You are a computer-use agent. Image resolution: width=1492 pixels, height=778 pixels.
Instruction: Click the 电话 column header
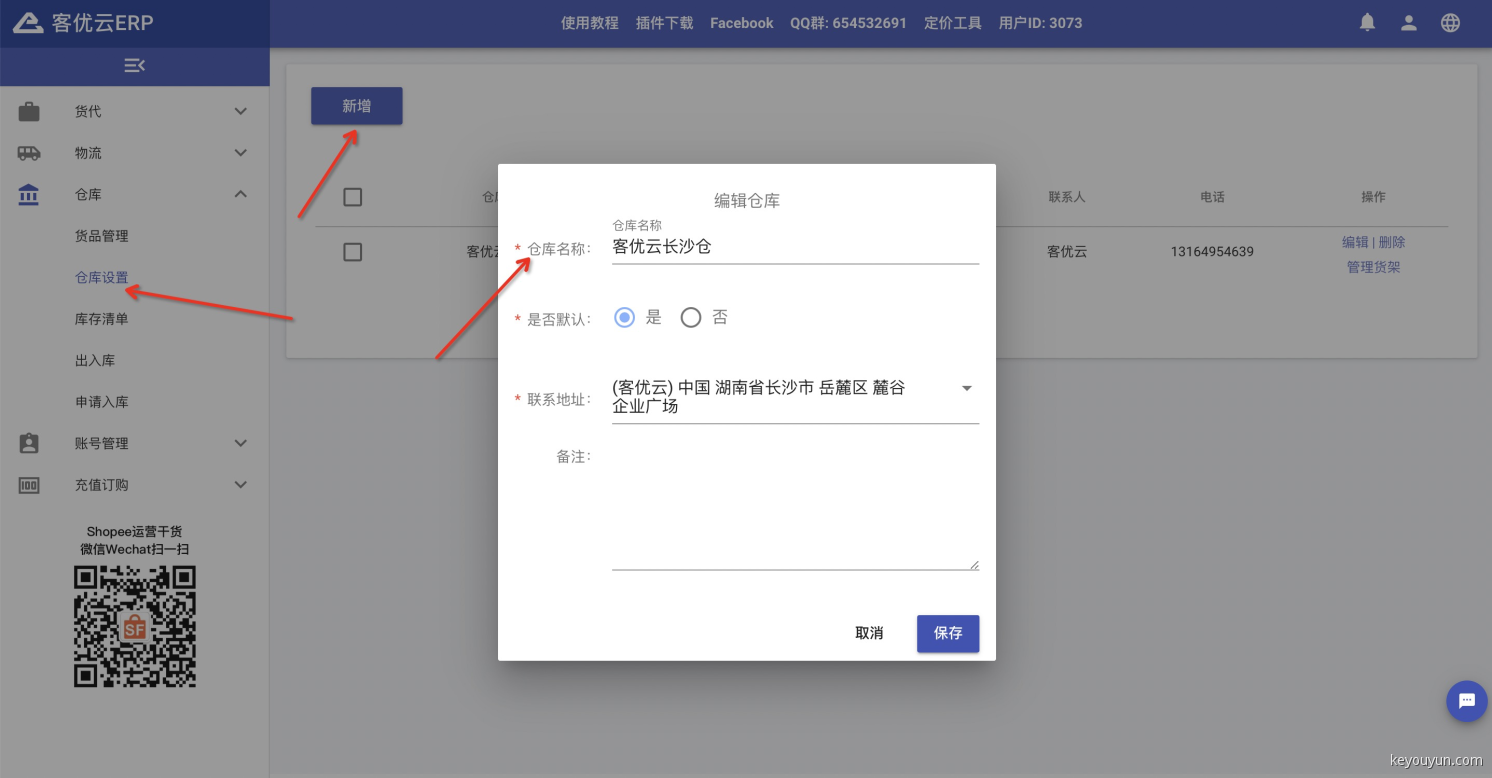click(1213, 197)
